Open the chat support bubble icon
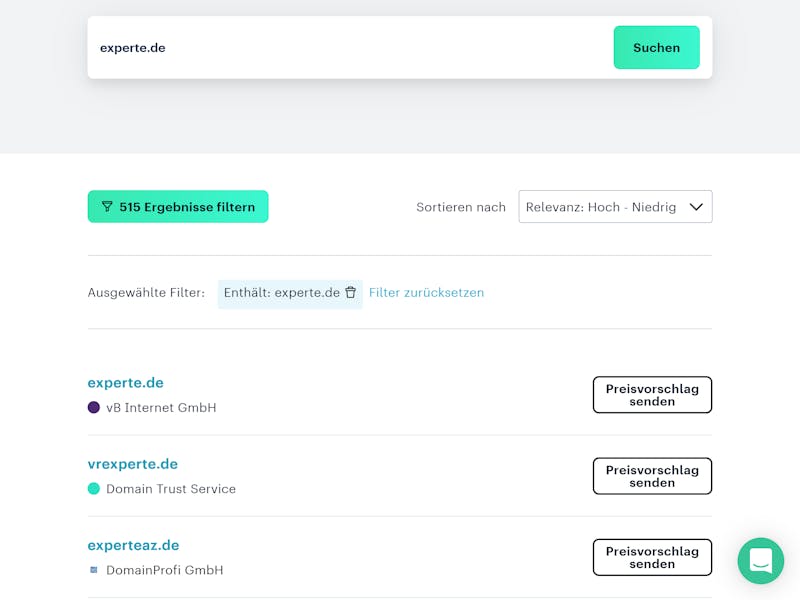The image size is (800, 600). [760, 561]
